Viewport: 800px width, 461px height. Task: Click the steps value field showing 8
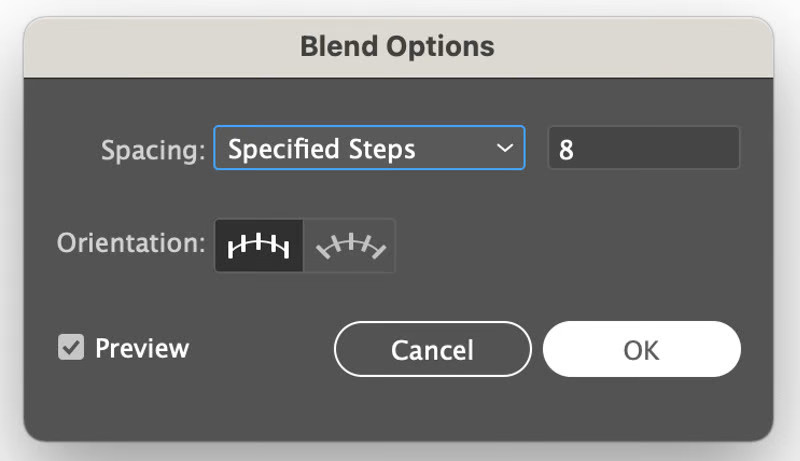tap(643, 148)
